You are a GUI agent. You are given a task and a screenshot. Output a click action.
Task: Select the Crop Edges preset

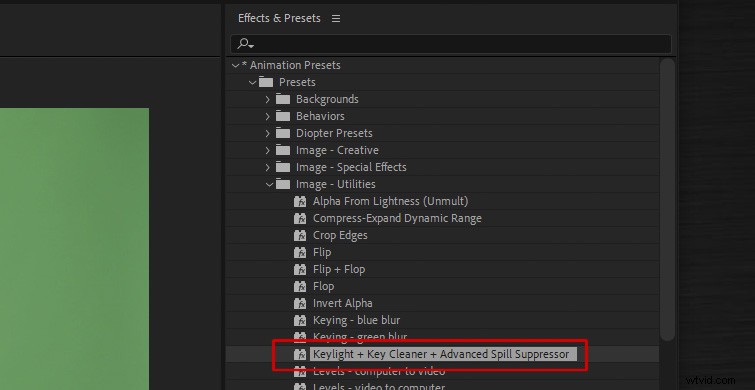[x=340, y=235]
